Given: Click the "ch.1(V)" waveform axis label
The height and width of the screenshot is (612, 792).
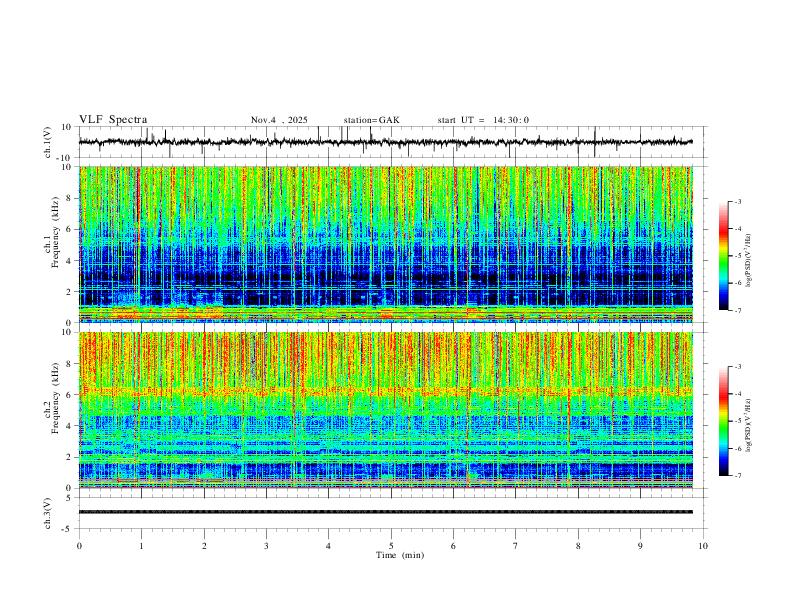Looking at the screenshot, I should coord(47,142).
